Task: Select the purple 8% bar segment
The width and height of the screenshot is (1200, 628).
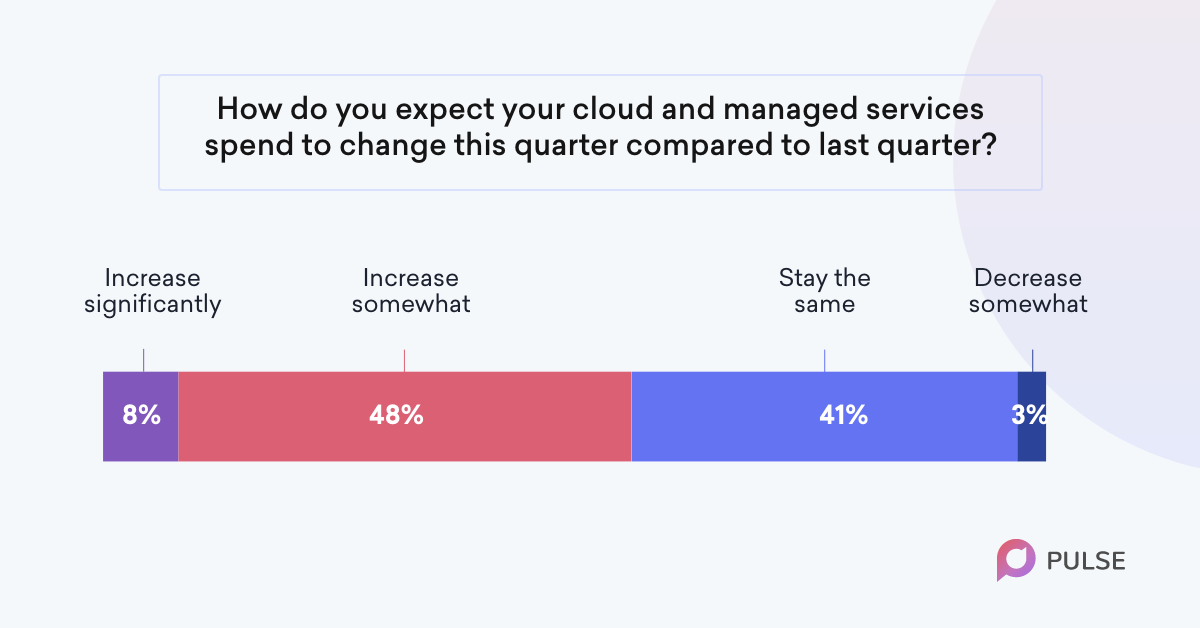Action: 141,416
